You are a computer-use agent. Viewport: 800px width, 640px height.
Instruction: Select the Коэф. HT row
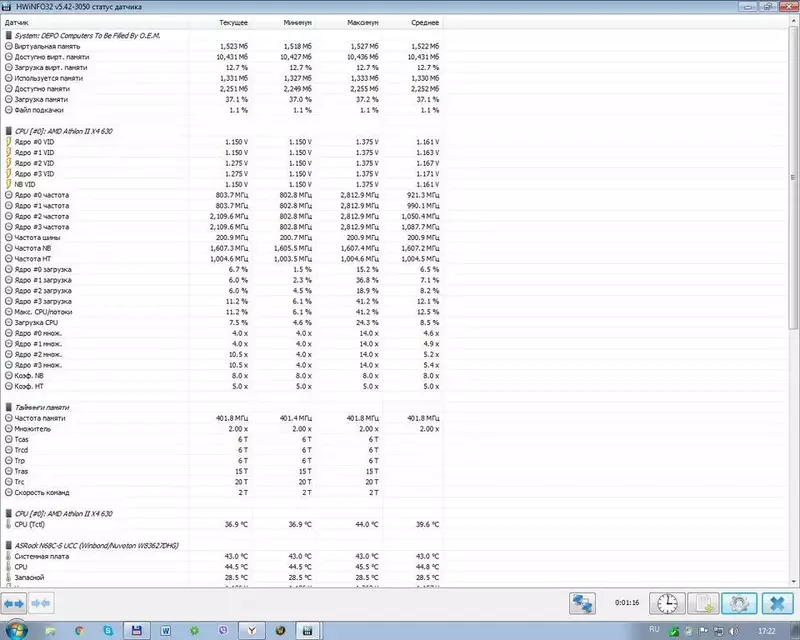pyautogui.click(x=222, y=386)
